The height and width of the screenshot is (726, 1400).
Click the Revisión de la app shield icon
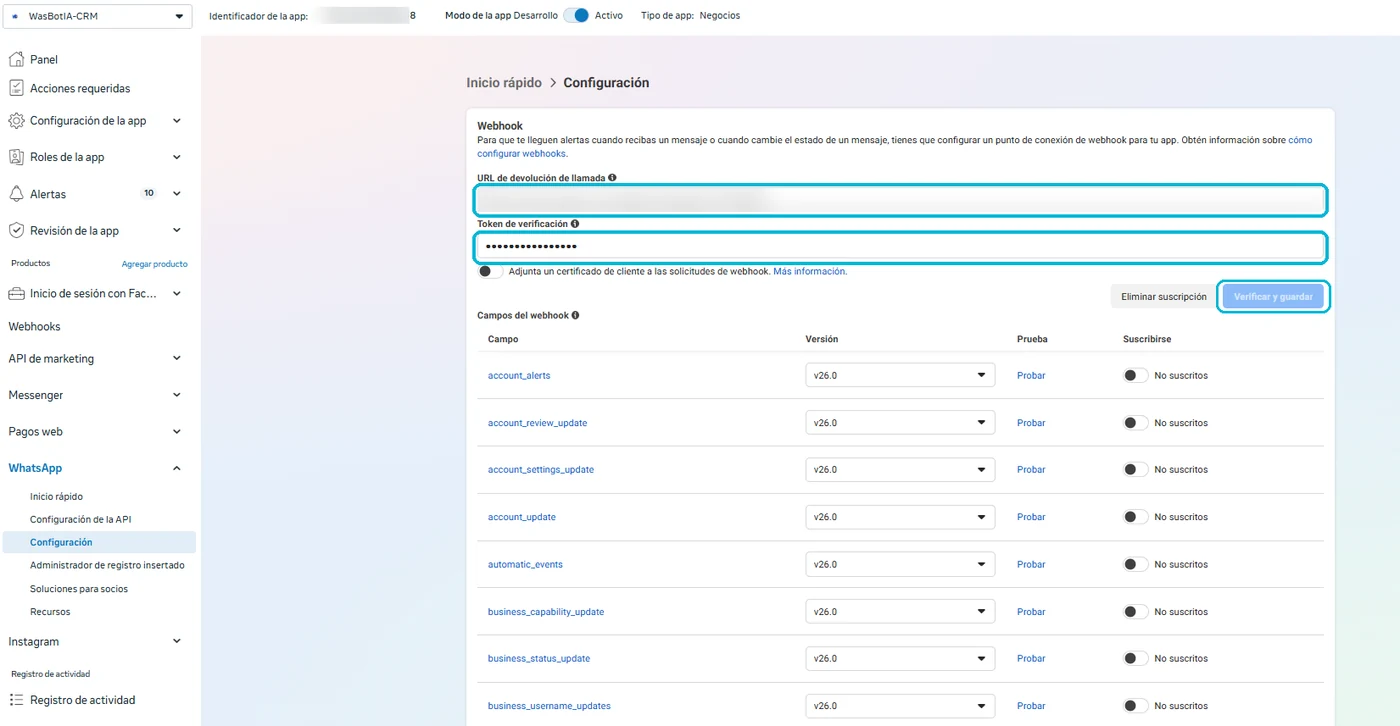[x=16, y=230]
